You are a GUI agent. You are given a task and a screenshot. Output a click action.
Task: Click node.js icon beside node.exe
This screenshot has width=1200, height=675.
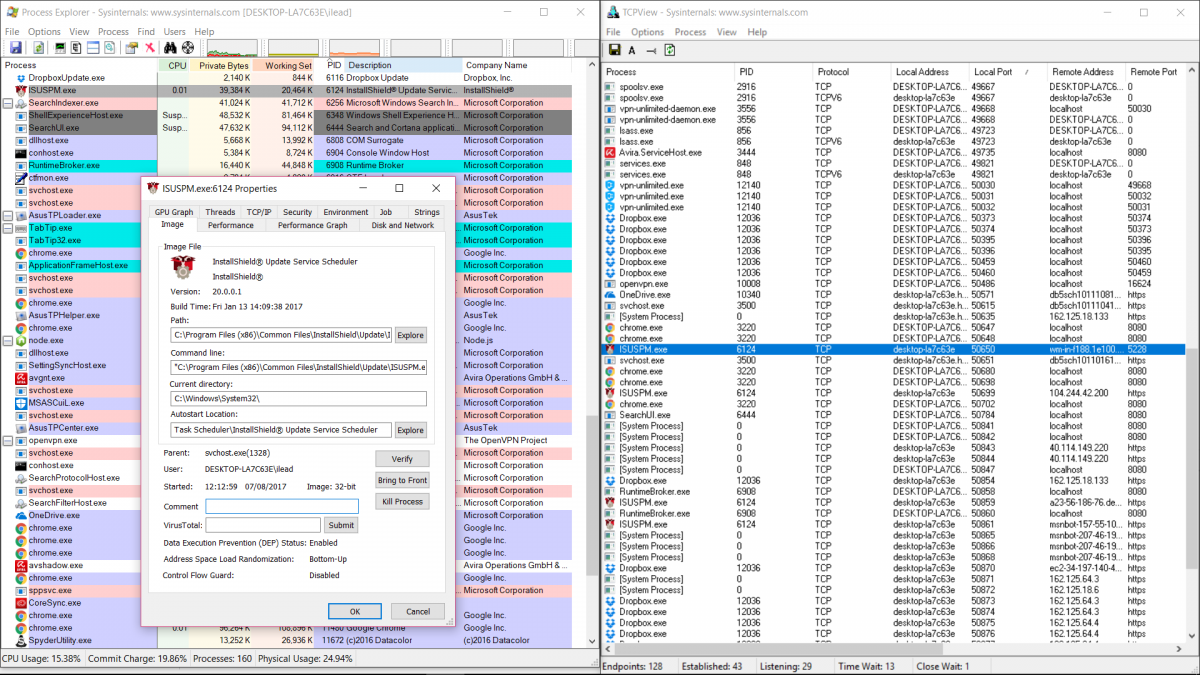point(21,340)
